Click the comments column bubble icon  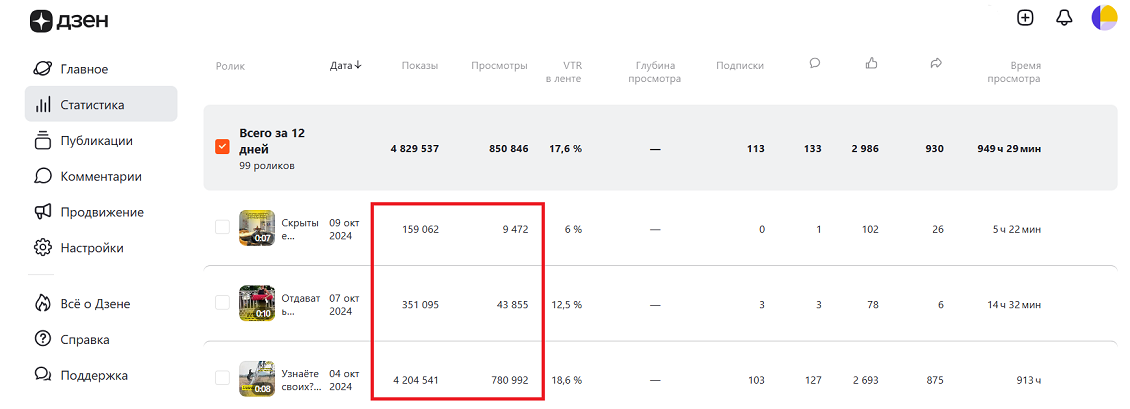coord(815,63)
